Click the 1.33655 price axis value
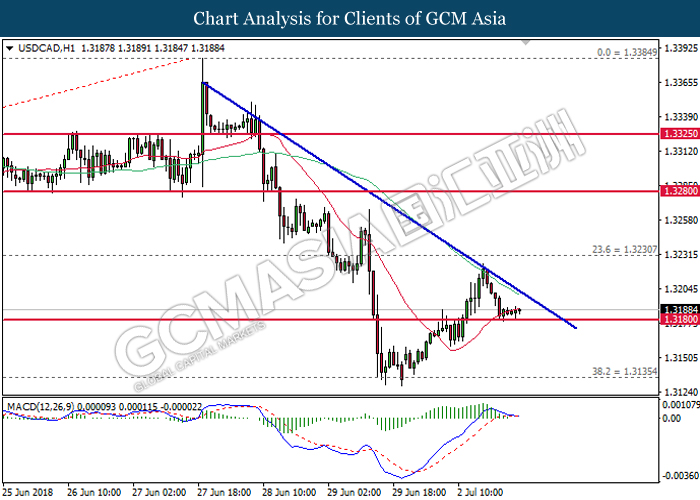 tap(681, 83)
